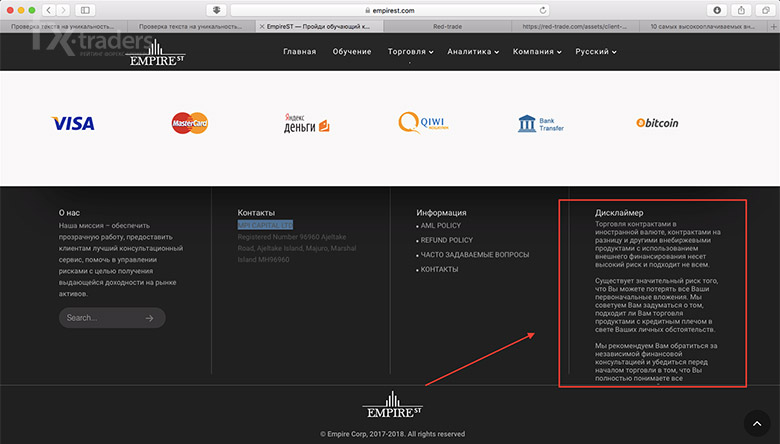This screenshot has width=780, height=444.
Task: Click the footer Search... field
Action: click(x=112, y=318)
